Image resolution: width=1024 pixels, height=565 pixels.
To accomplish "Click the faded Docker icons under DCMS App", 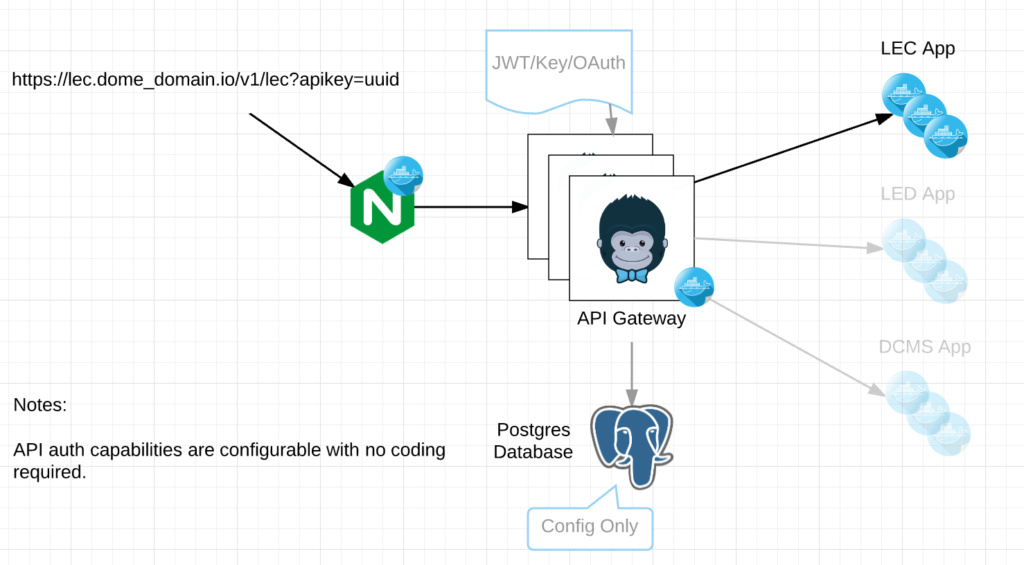I will (x=928, y=413).
